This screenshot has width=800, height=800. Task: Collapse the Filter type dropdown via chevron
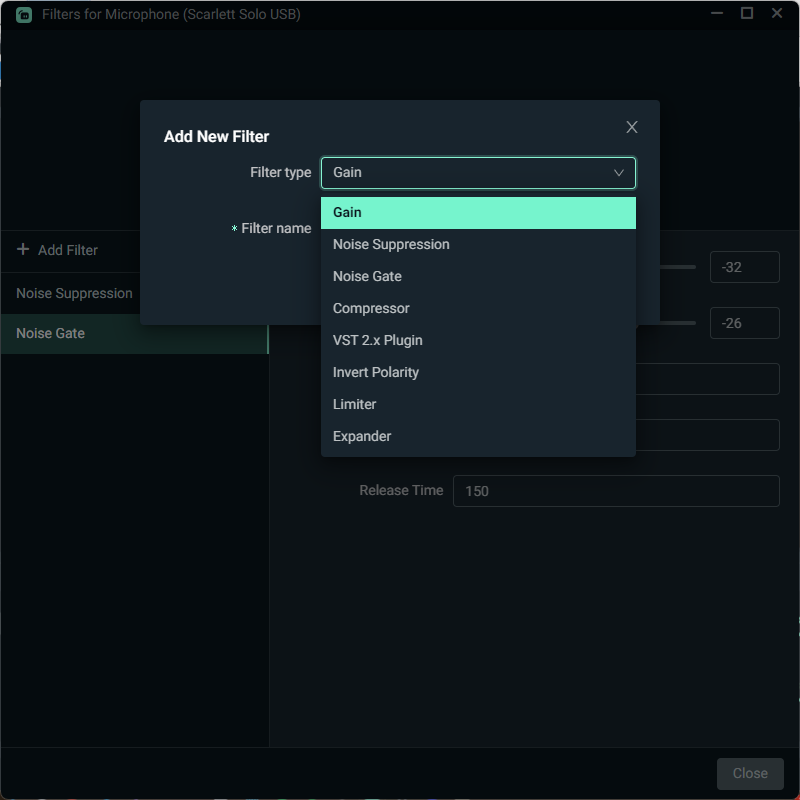[x=619, y=173]
